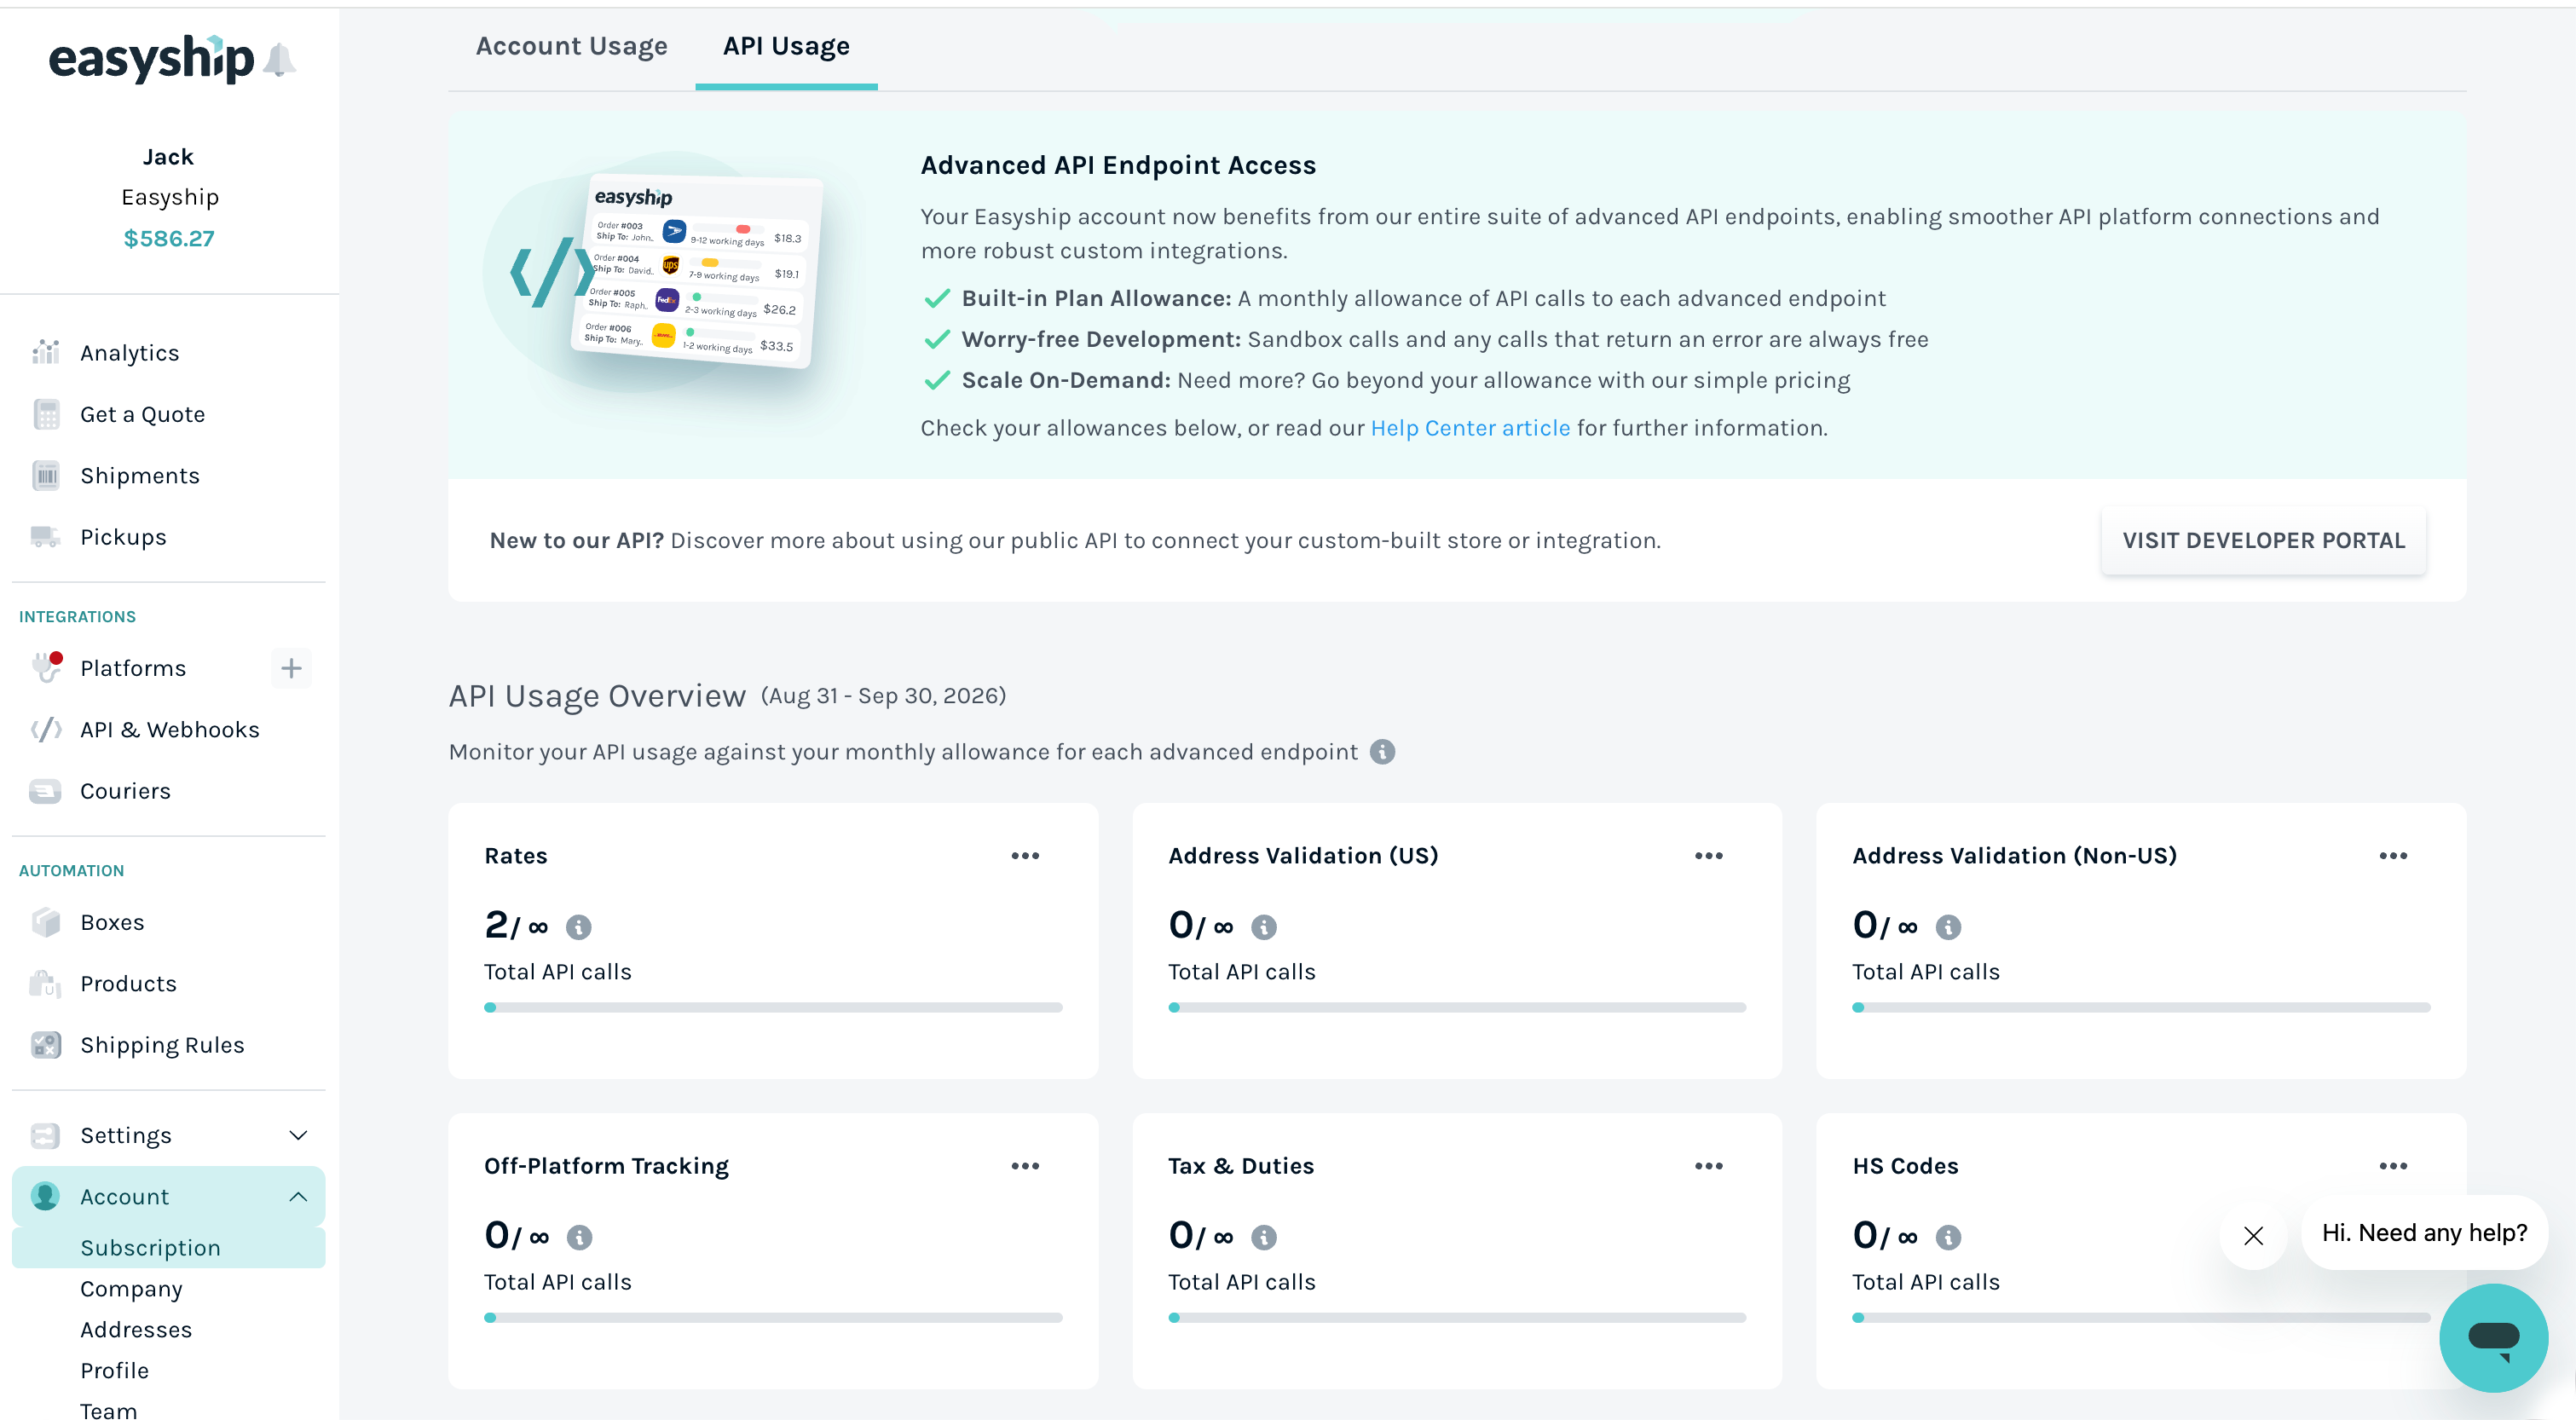Open the Help Center article link
This screenshot has width=2576, height=1420.
[1470, 428]
